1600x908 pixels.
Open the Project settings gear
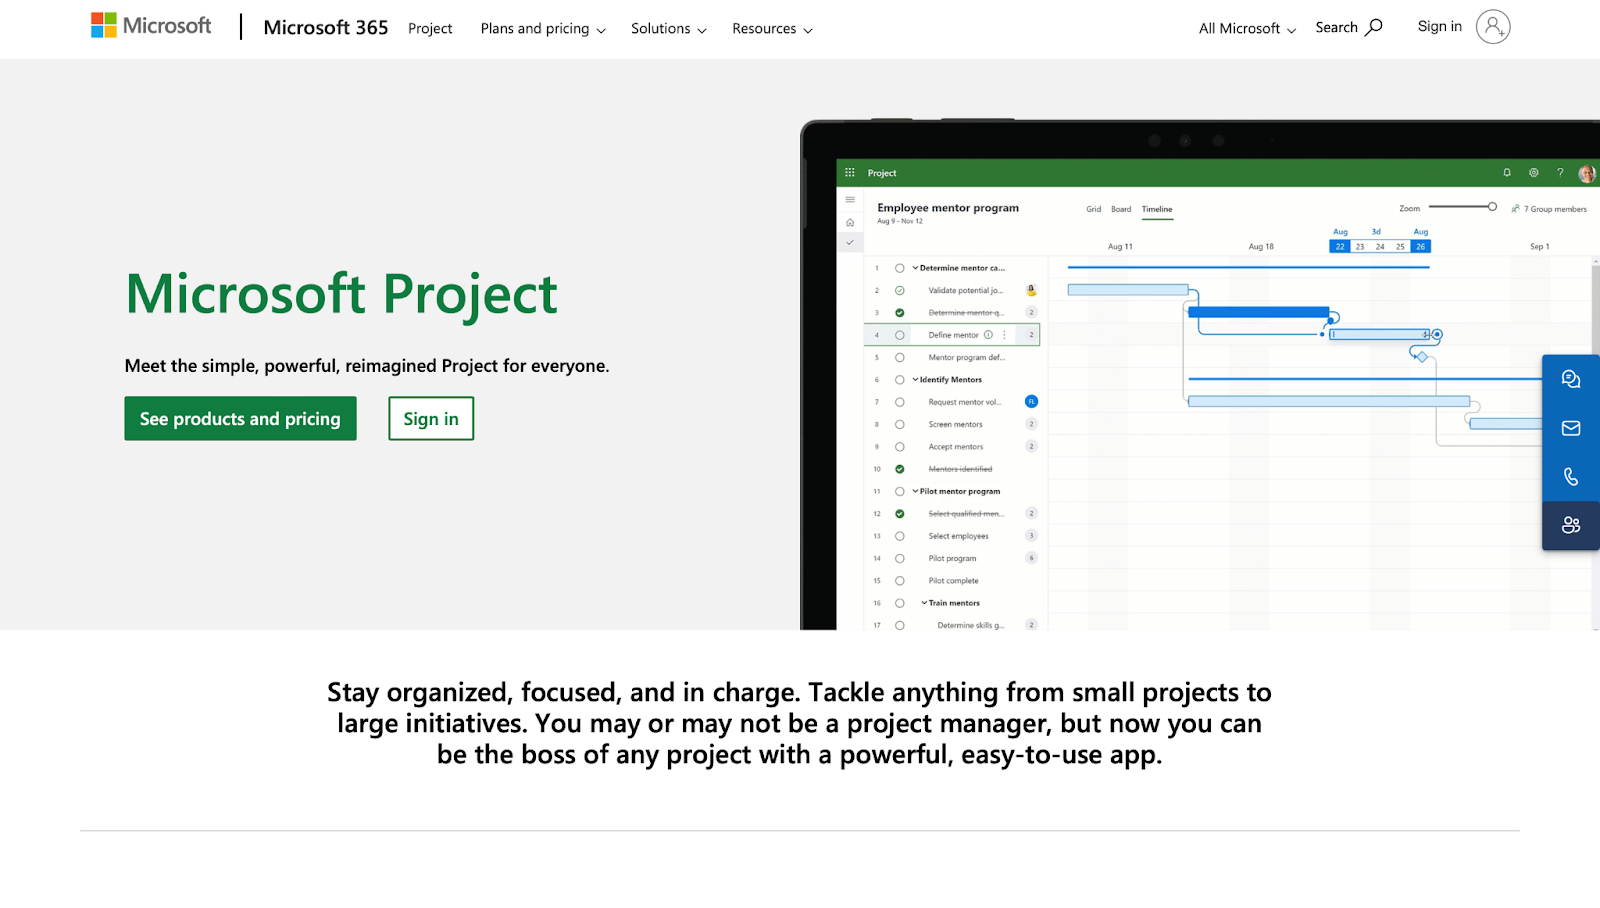point(1534,173)
